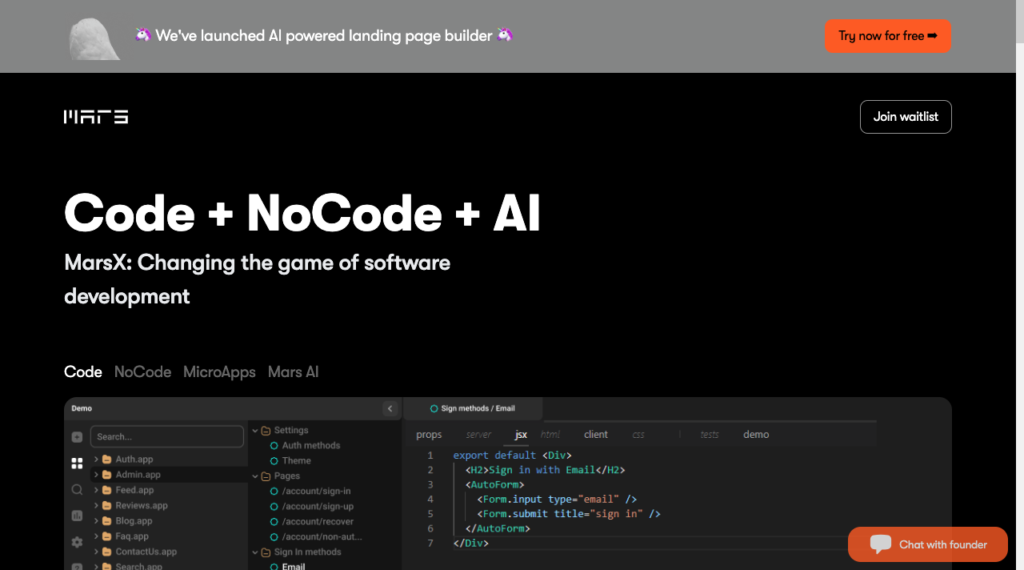
Task: Click the circle icon beside /account/sign-in
Action: [x=274, y=491]
